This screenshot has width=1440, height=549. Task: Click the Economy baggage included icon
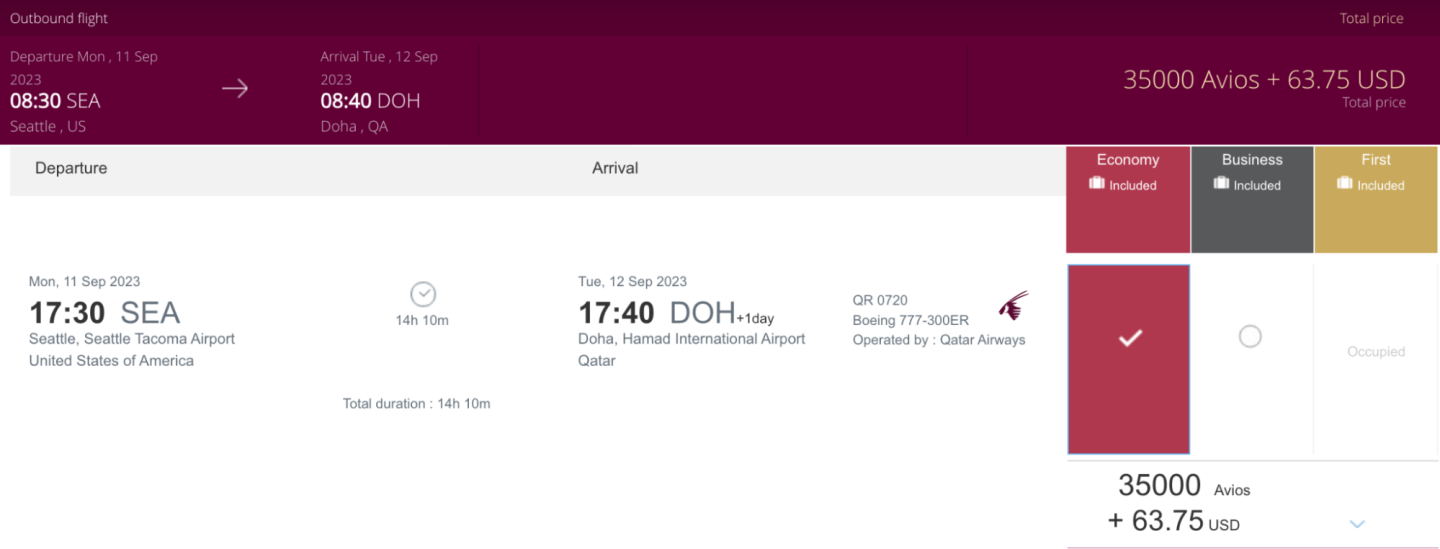pos(1097,184)
